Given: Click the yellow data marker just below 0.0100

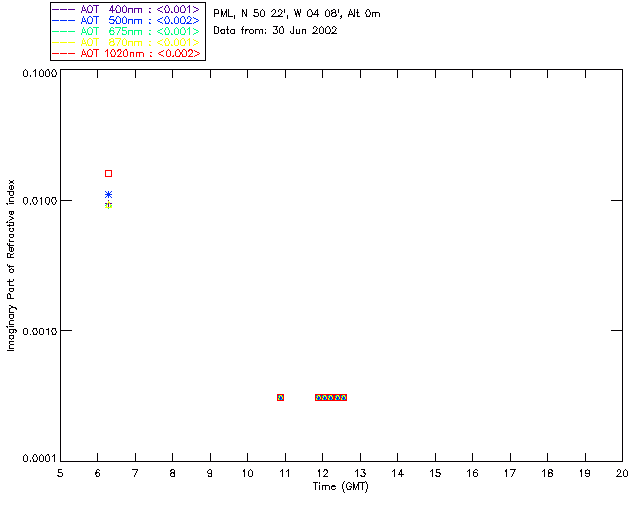Looking at the screenshot, I should (108, 205).
